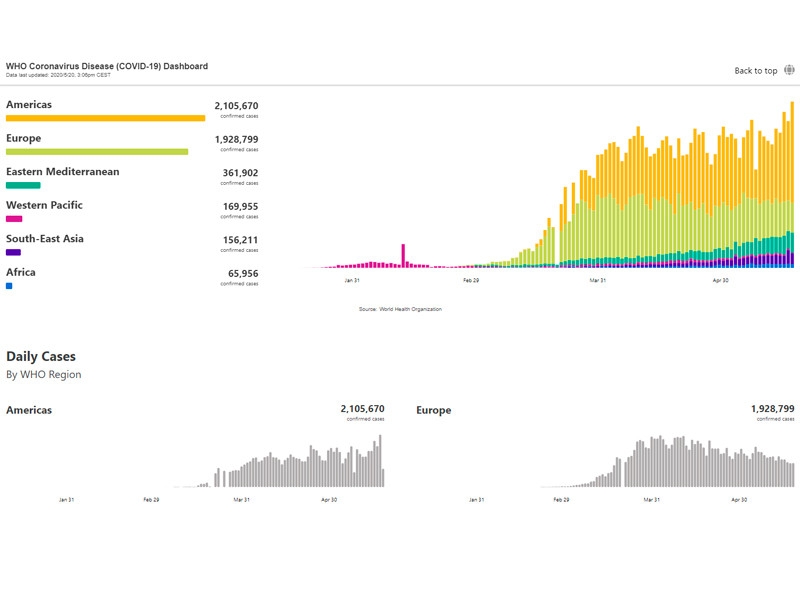
Task: Pick South-East Asia in the region list
Action: pyautogui.click(x=45, y=239)
